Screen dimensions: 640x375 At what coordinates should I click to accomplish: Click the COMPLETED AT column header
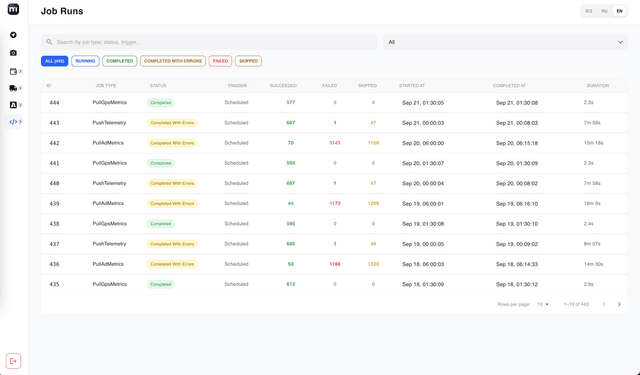pyautogui.click(x=509, y=86)
